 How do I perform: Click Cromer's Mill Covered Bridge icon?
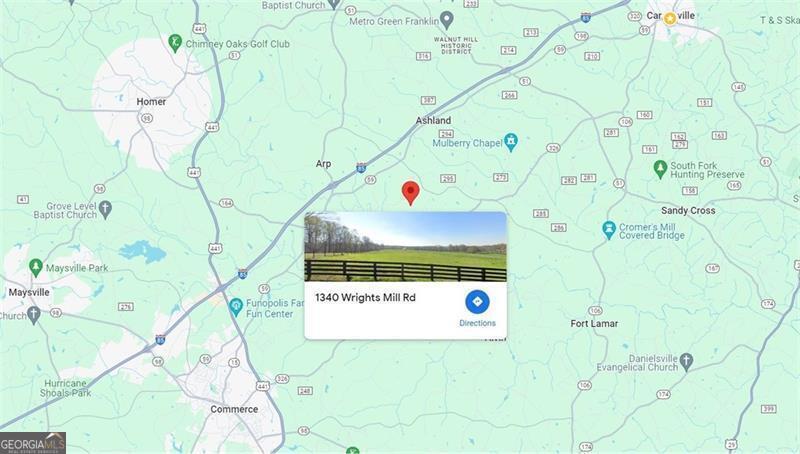(x=609, y=230)
